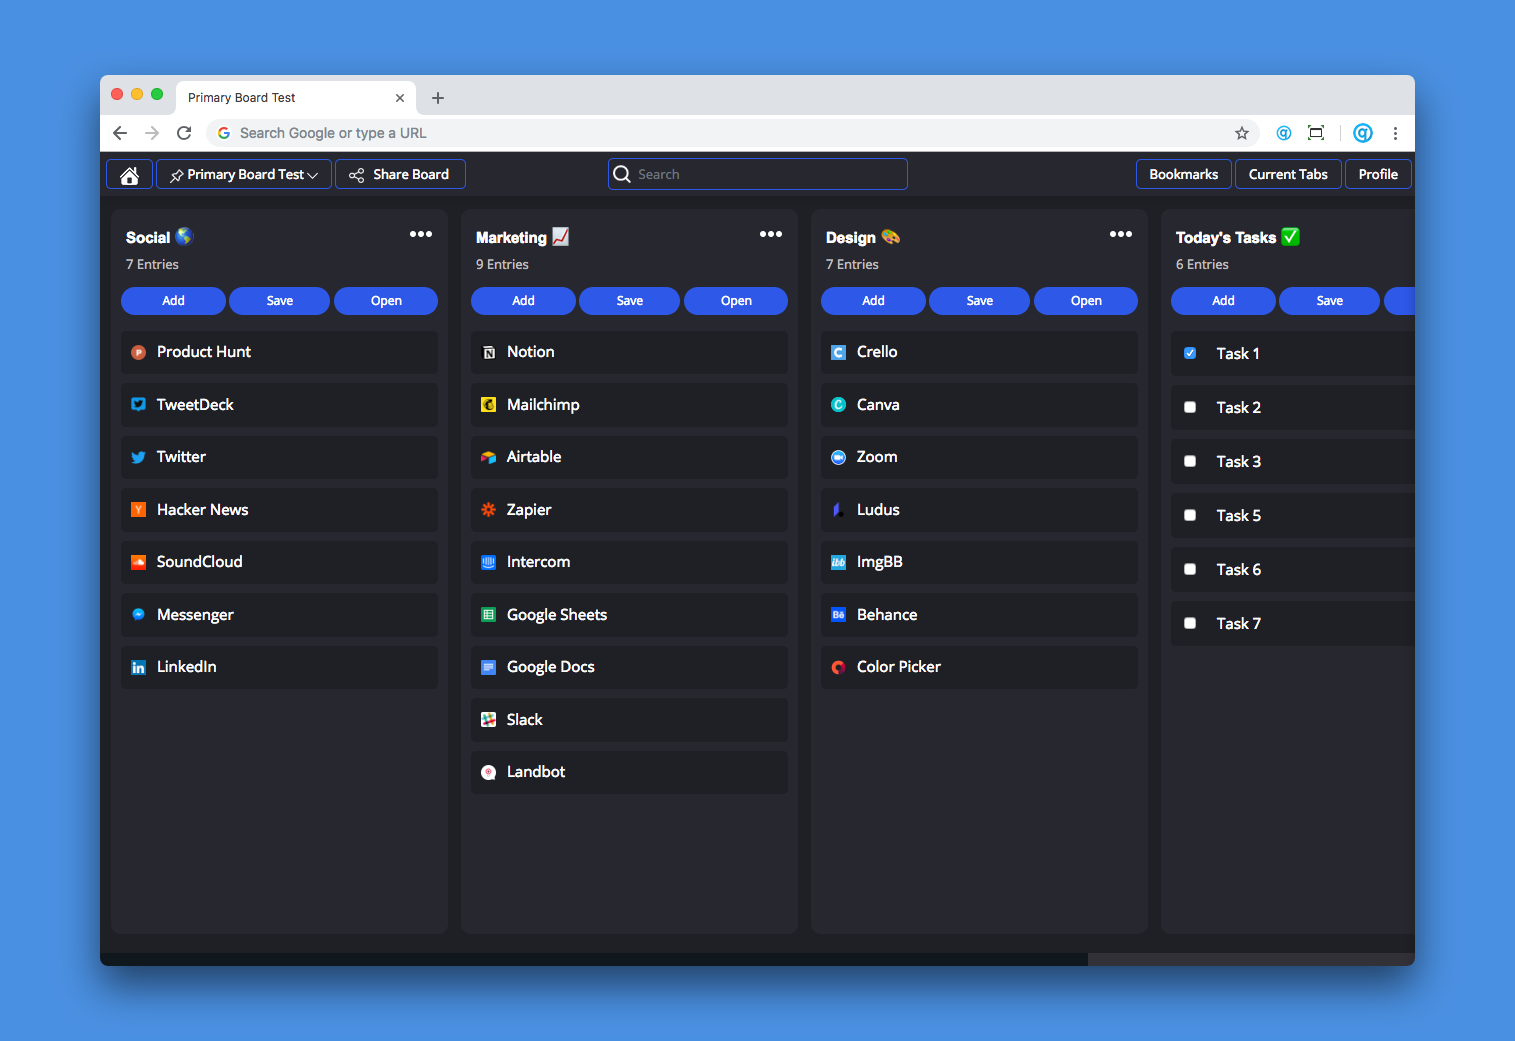Click the Share Board button
This screenshot has width=1515, height=1041.
400,175
